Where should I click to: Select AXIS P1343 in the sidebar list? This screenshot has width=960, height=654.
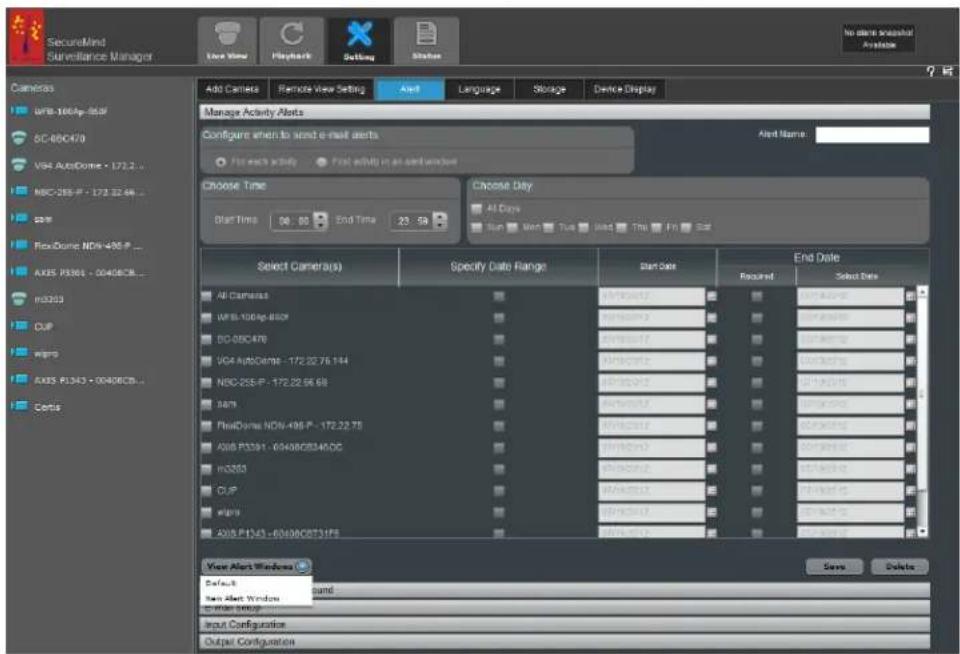[78, 380]
